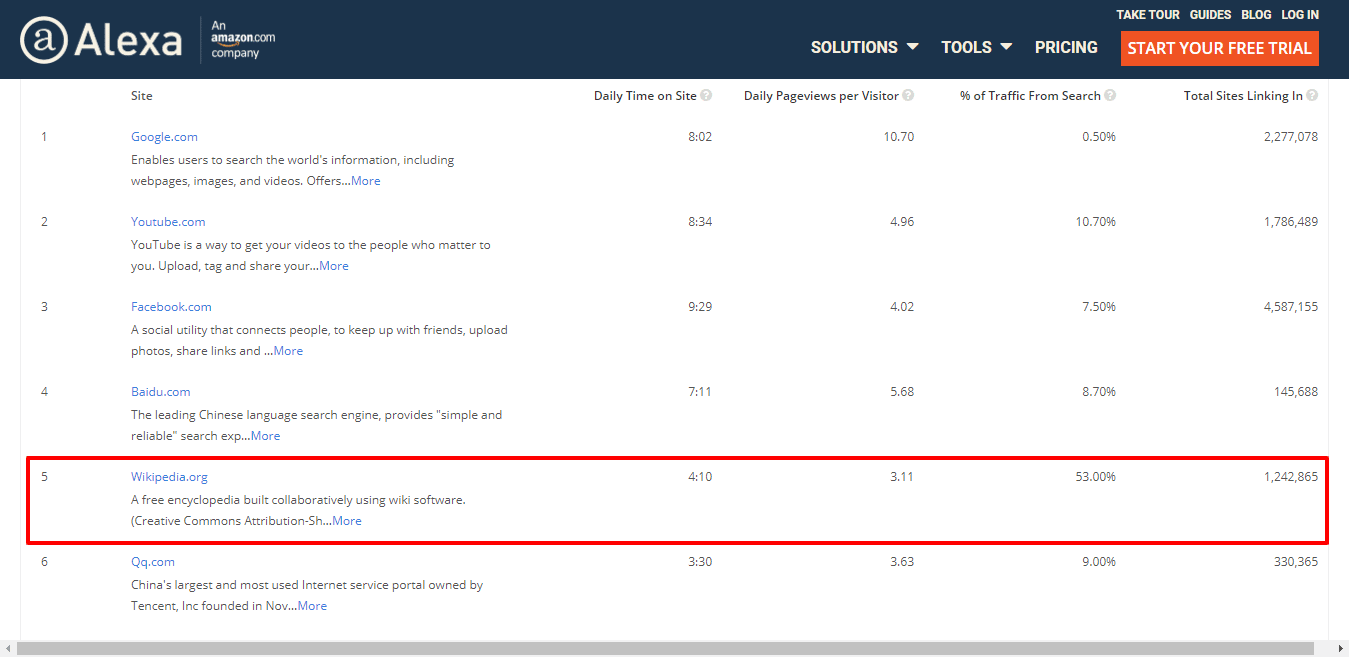
Task: Click help icon beside Daily Pageviews per Visitor
Action: pos(908,96)
